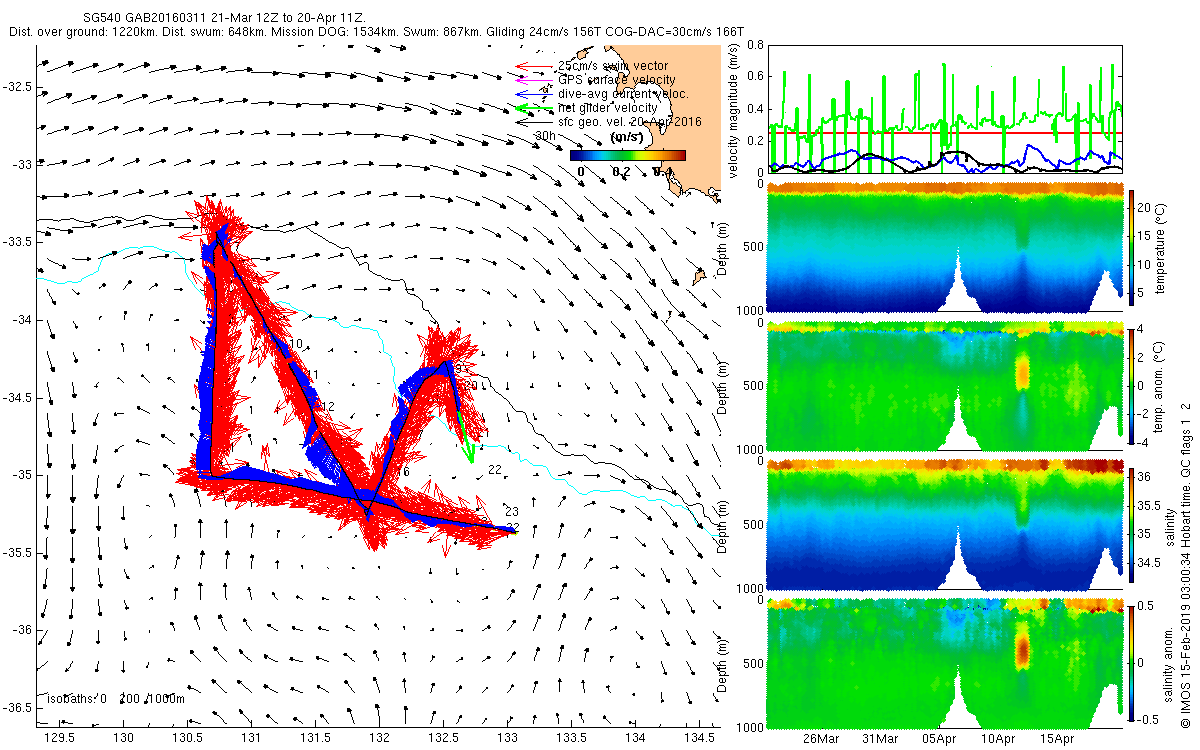This screenshot has width=1200, height=750.
Task: Click latitude tick '-34' on map axis
Action: coord(21,319)
